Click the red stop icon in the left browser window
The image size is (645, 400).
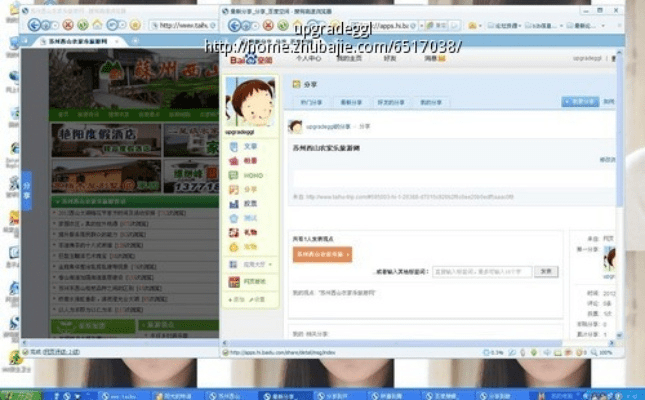pyautogui.click(x=68, y=25)
